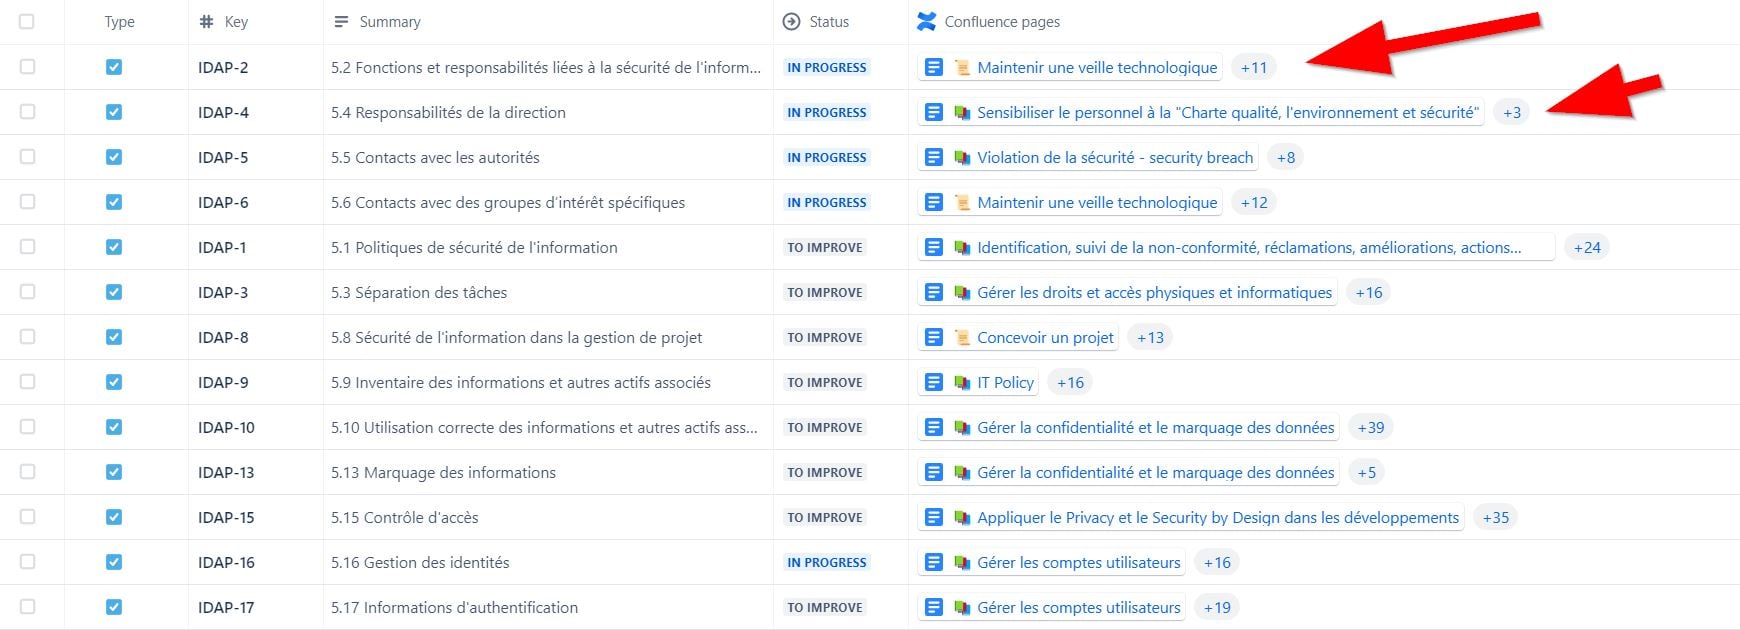Click the task type icon for IDAP-10

pyautogui.click(x=114, y=427)
